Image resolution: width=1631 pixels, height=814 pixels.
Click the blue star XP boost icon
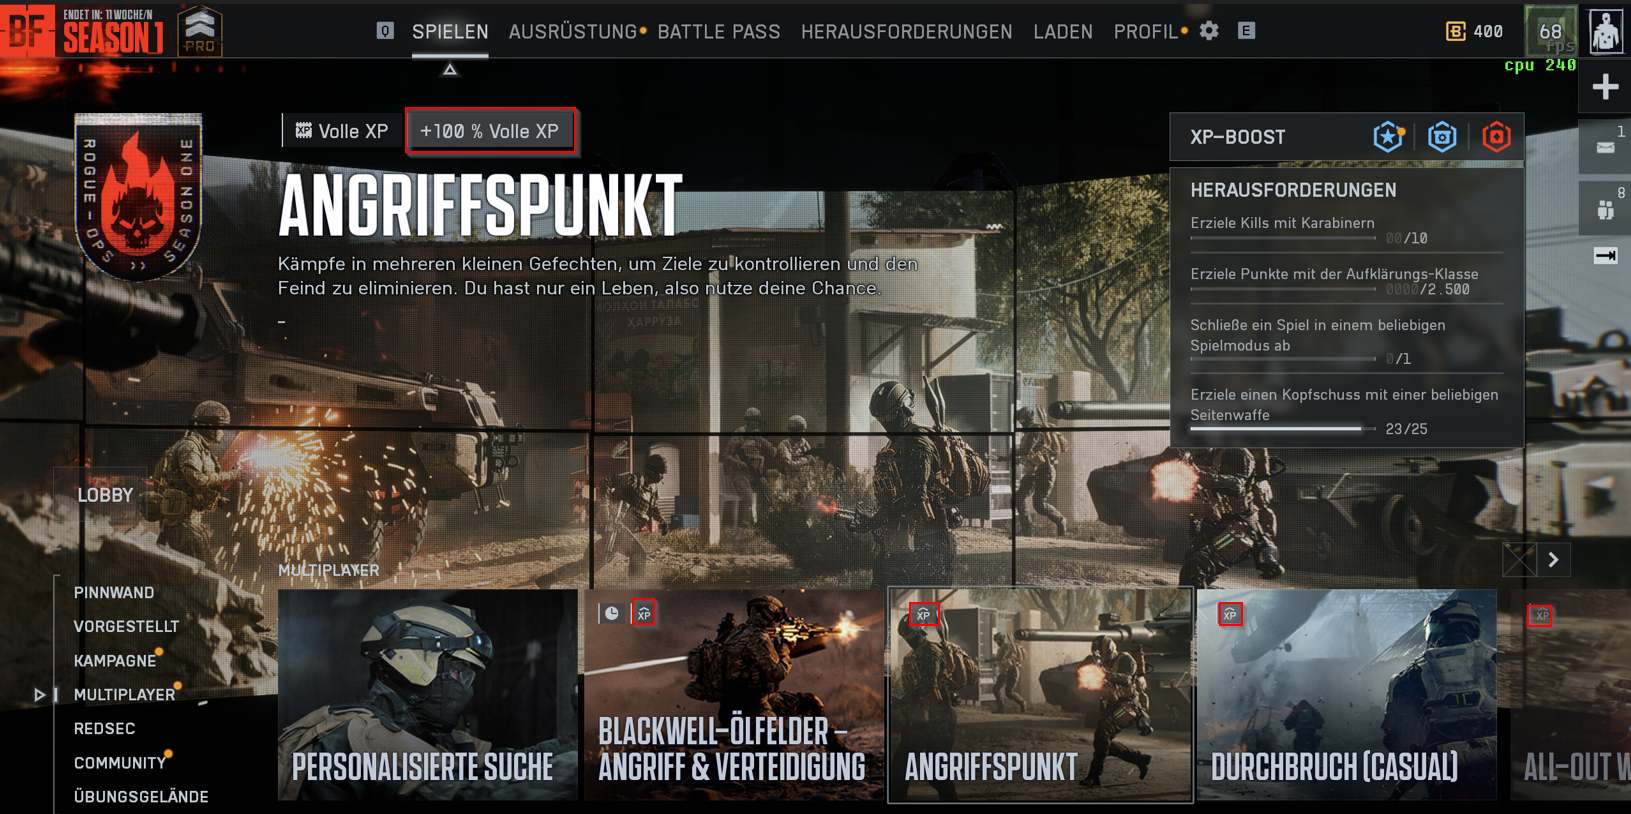(x=1388, y=137)
